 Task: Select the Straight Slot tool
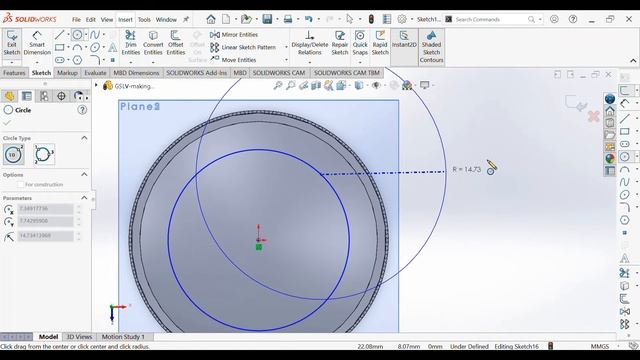(x=60, y=60)
